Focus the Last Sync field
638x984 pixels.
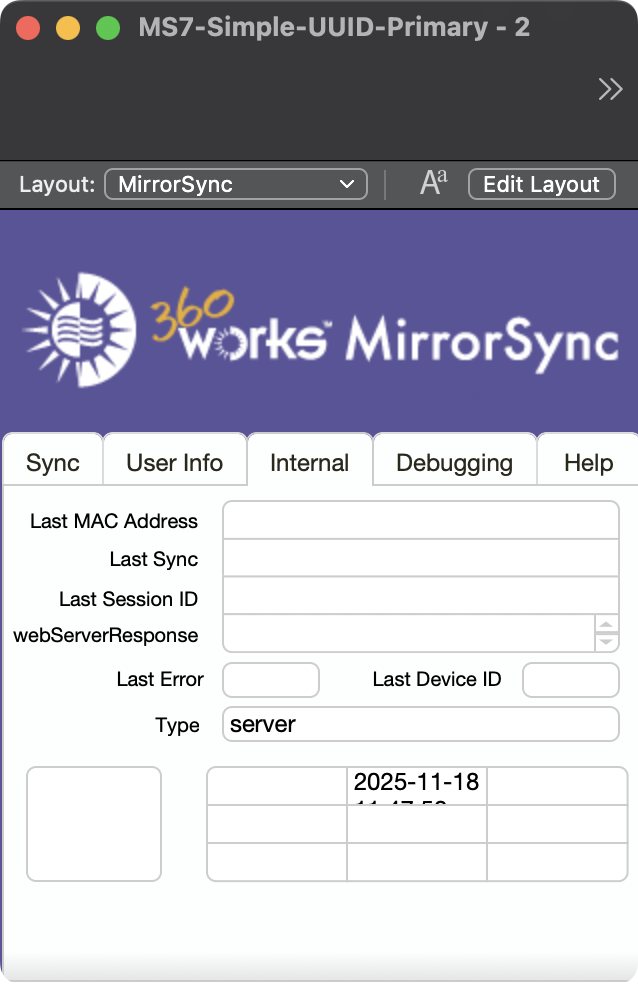pyautogui.click(x=420, y=559)
